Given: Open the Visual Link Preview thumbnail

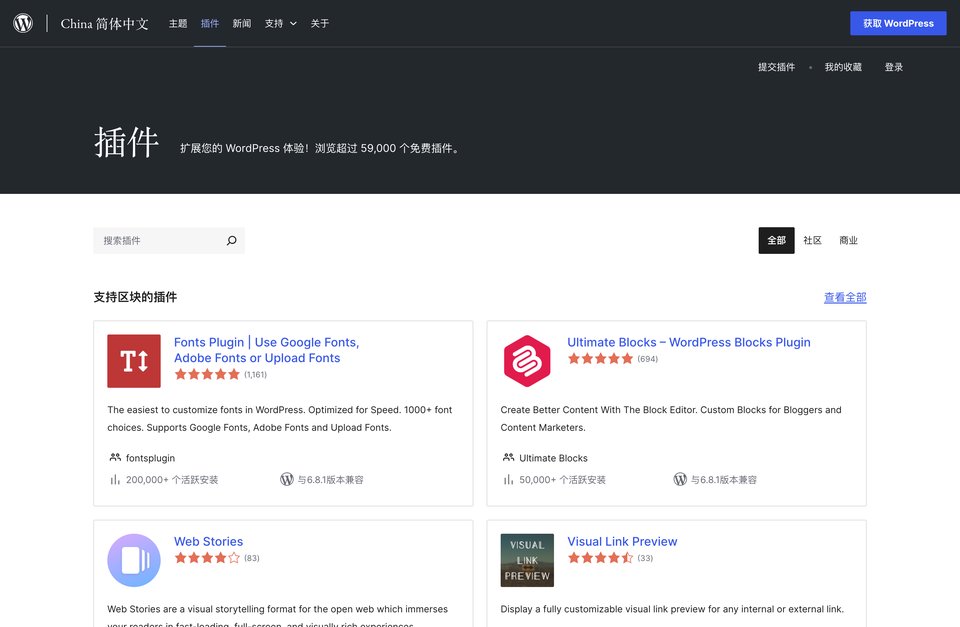Looking at the screenshot, I should (x=527, y=560).
